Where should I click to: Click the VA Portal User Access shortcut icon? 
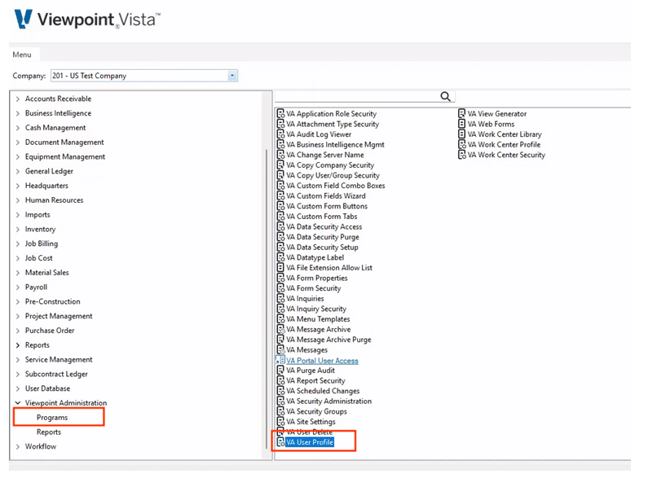281,360
